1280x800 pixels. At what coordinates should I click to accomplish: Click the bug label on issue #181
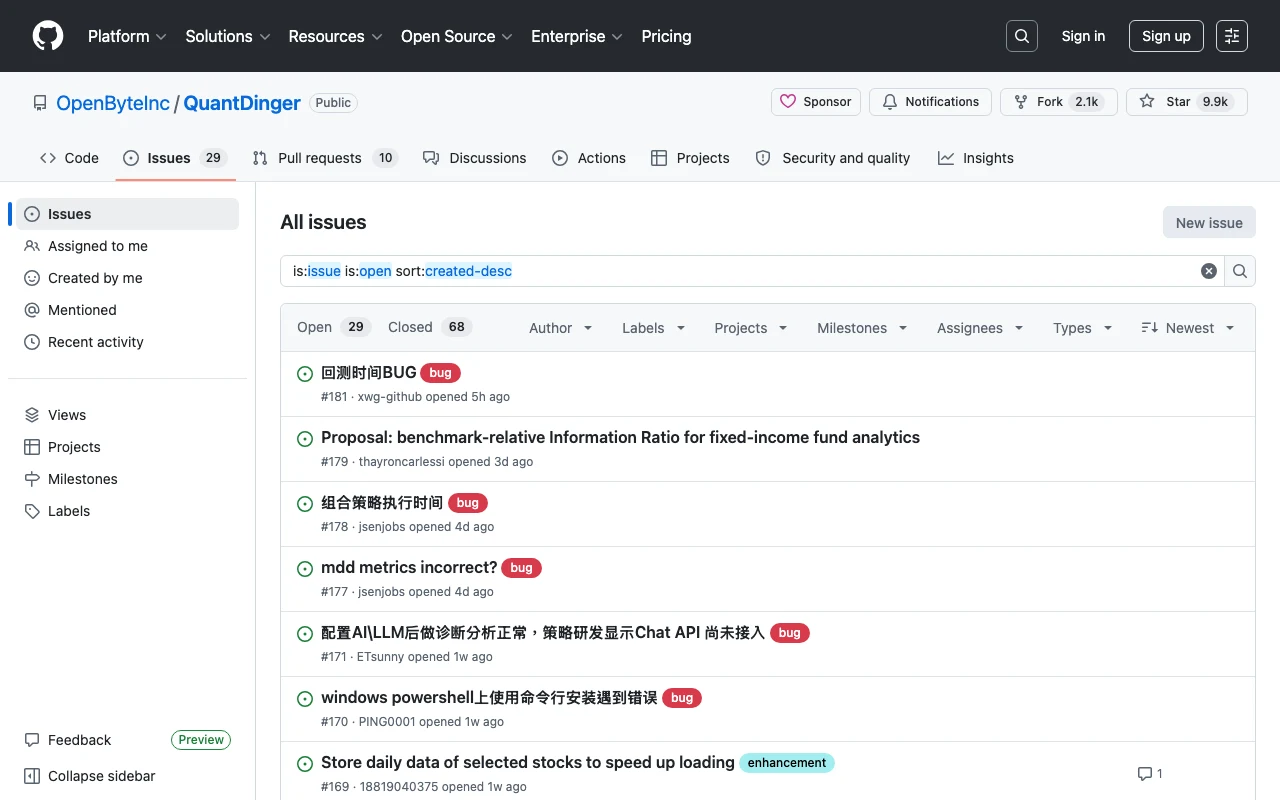441,373
